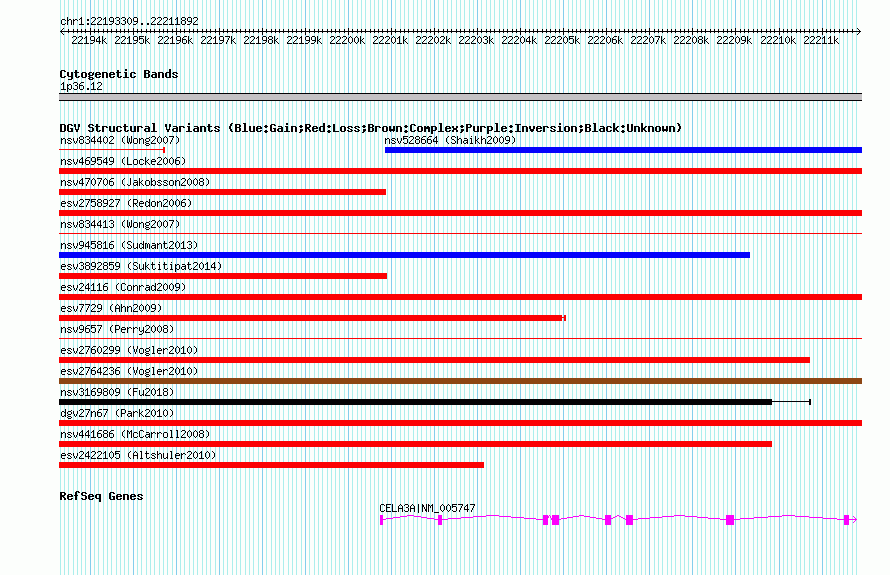Click the CELA3A magenta gene model
This screenshot has width=890, height=575.
(618, 519)
